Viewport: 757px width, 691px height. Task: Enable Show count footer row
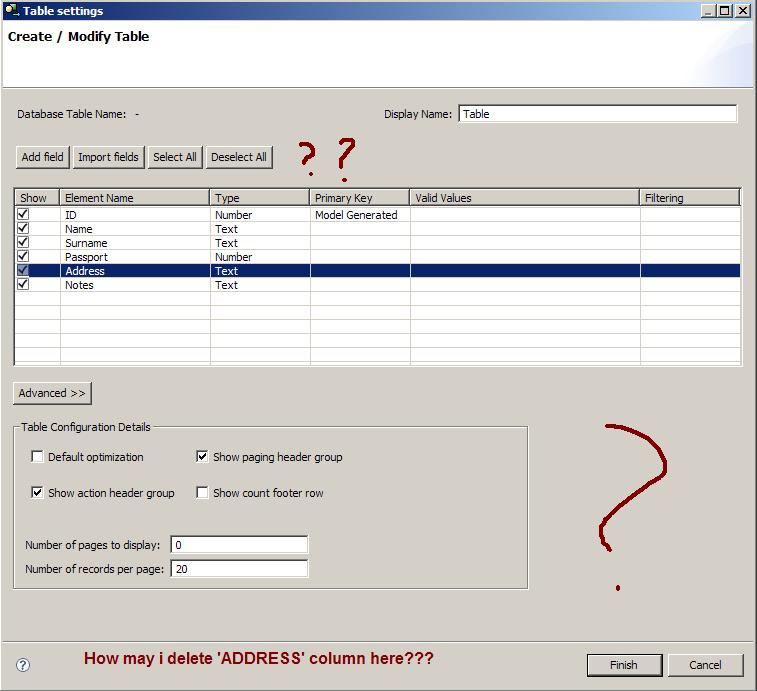203,493
